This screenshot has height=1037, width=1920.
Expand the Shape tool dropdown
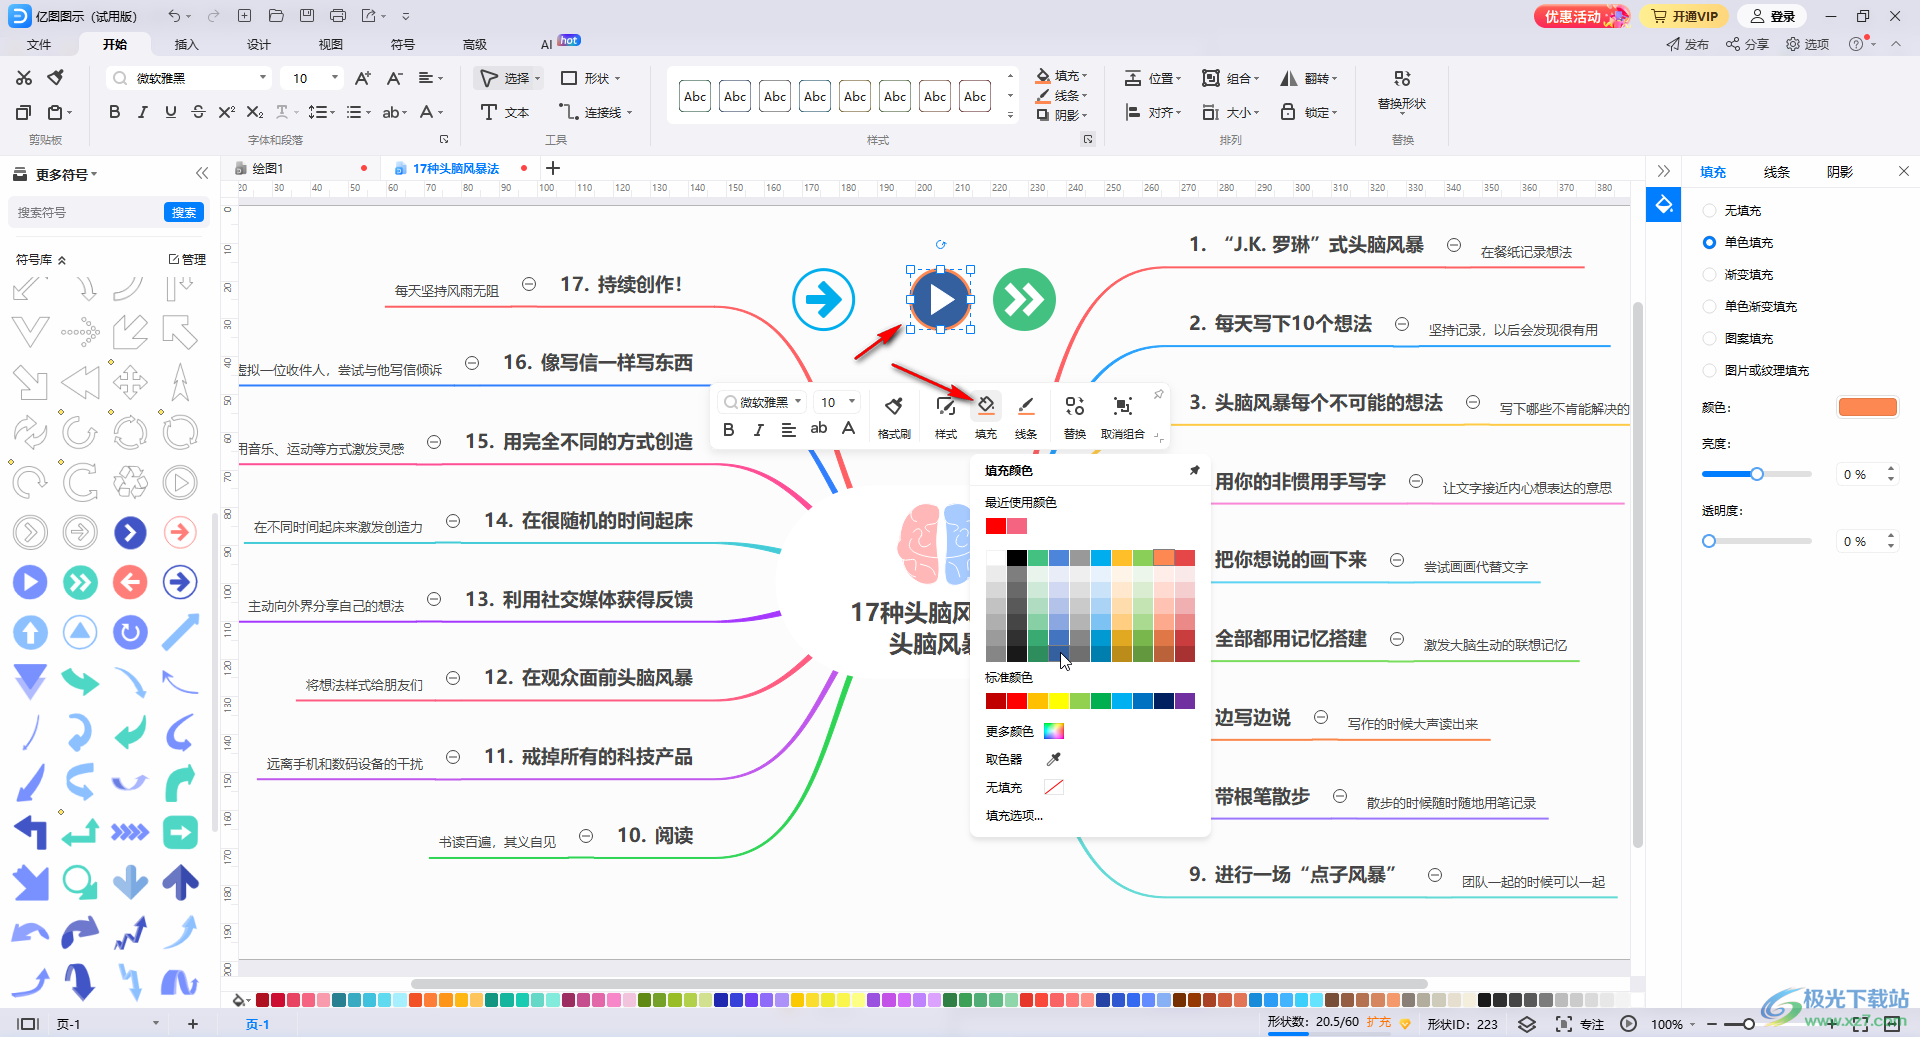click(x=617, y=78)
